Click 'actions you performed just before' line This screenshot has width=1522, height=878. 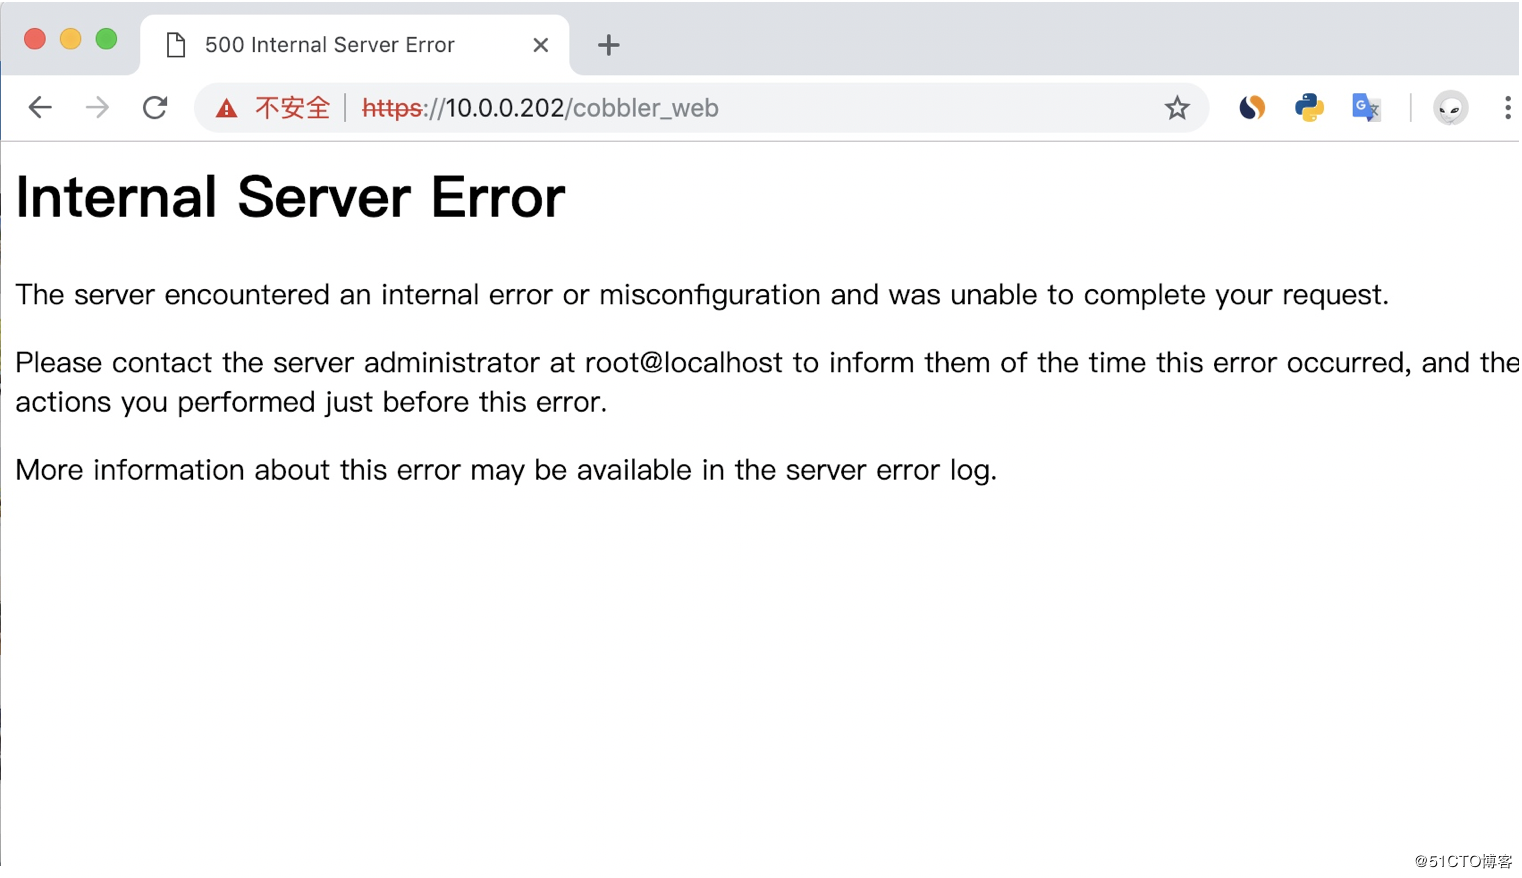pyautogui.click(x=311, y=402)
